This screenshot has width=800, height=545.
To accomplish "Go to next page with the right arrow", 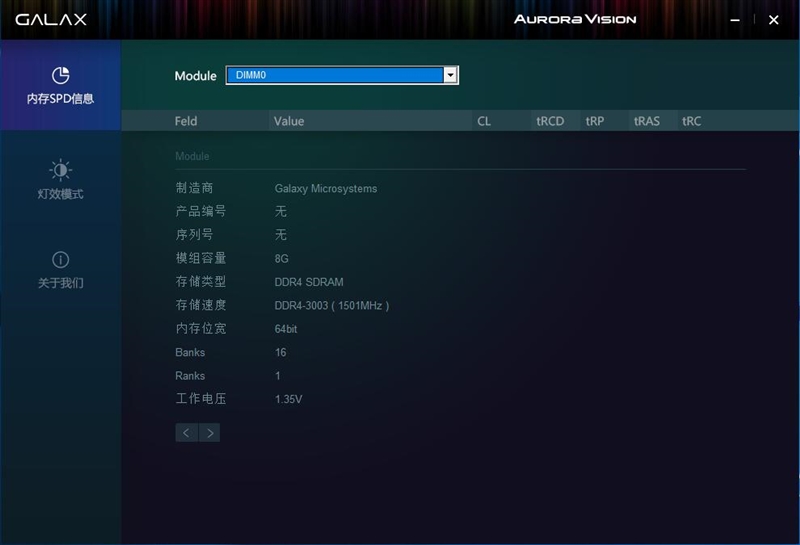I will (210, 433).
